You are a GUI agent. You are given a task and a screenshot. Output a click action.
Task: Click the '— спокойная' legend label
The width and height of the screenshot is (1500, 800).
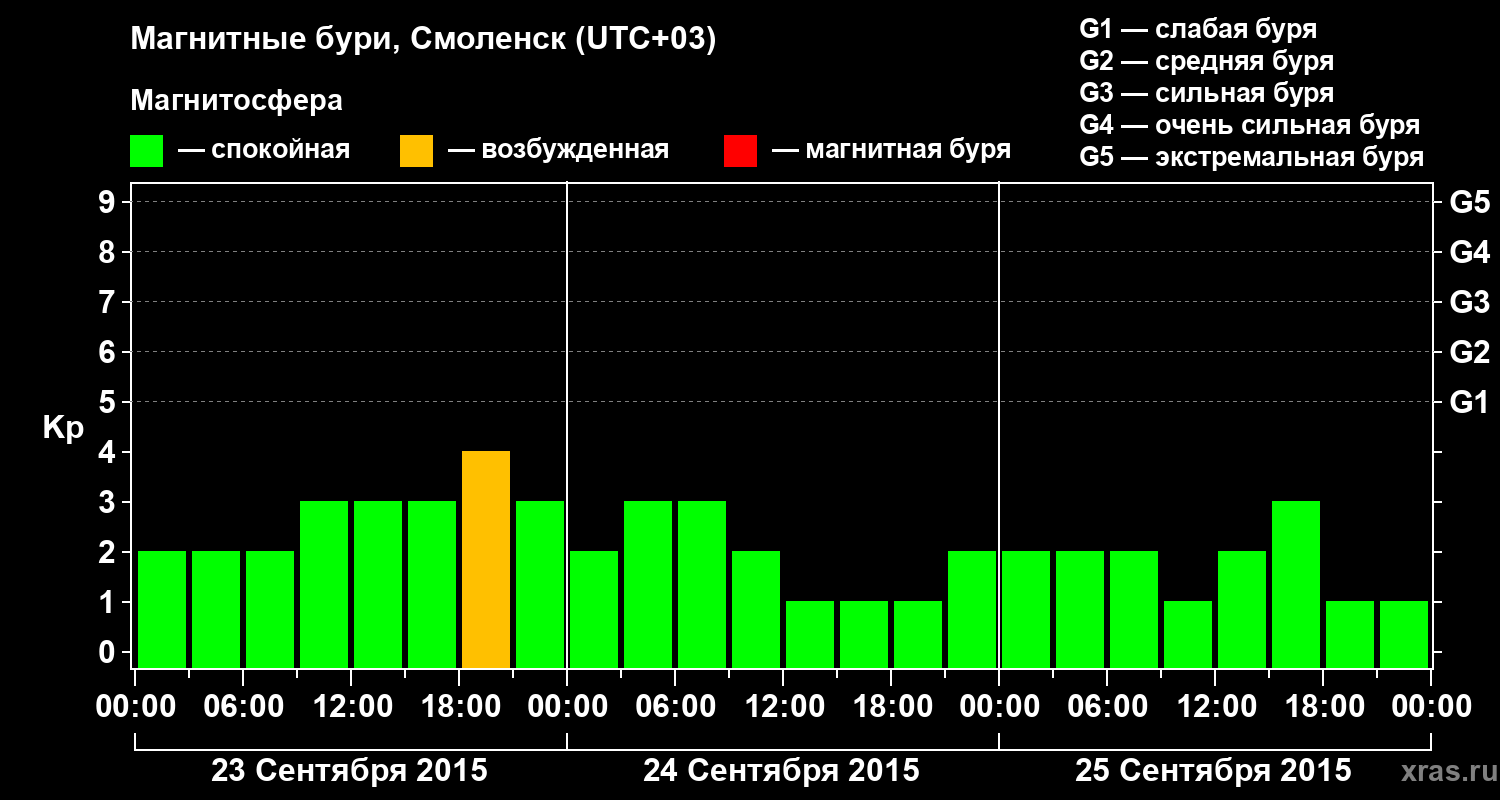pos(264,151)
